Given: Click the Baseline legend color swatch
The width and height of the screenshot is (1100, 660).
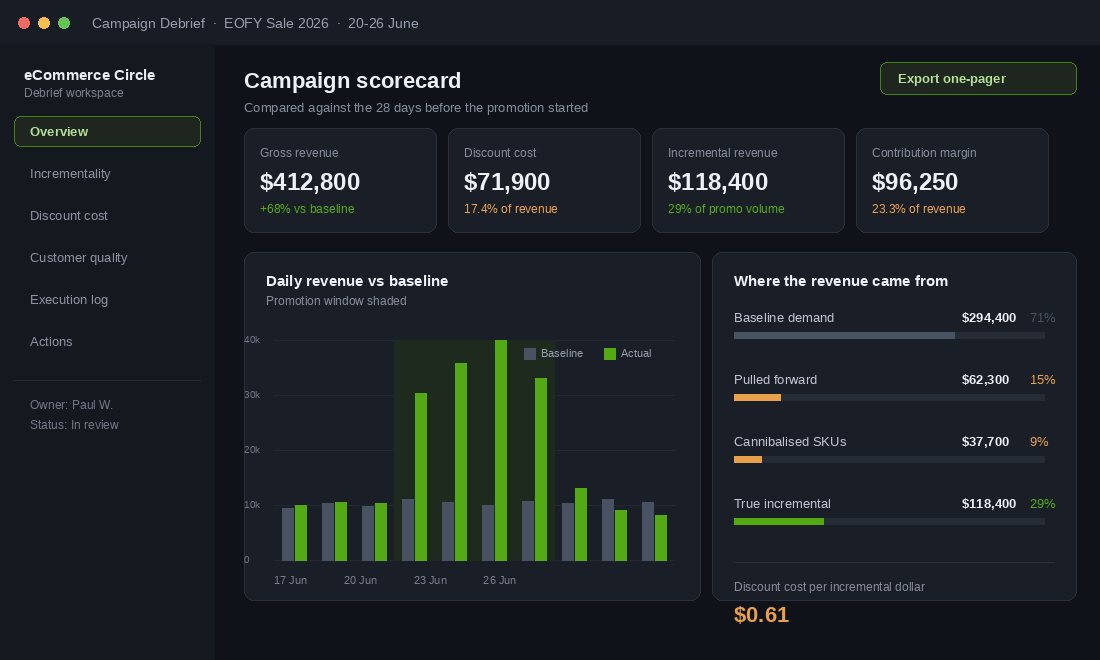Looking at the screenshot, I should [530, 353].
